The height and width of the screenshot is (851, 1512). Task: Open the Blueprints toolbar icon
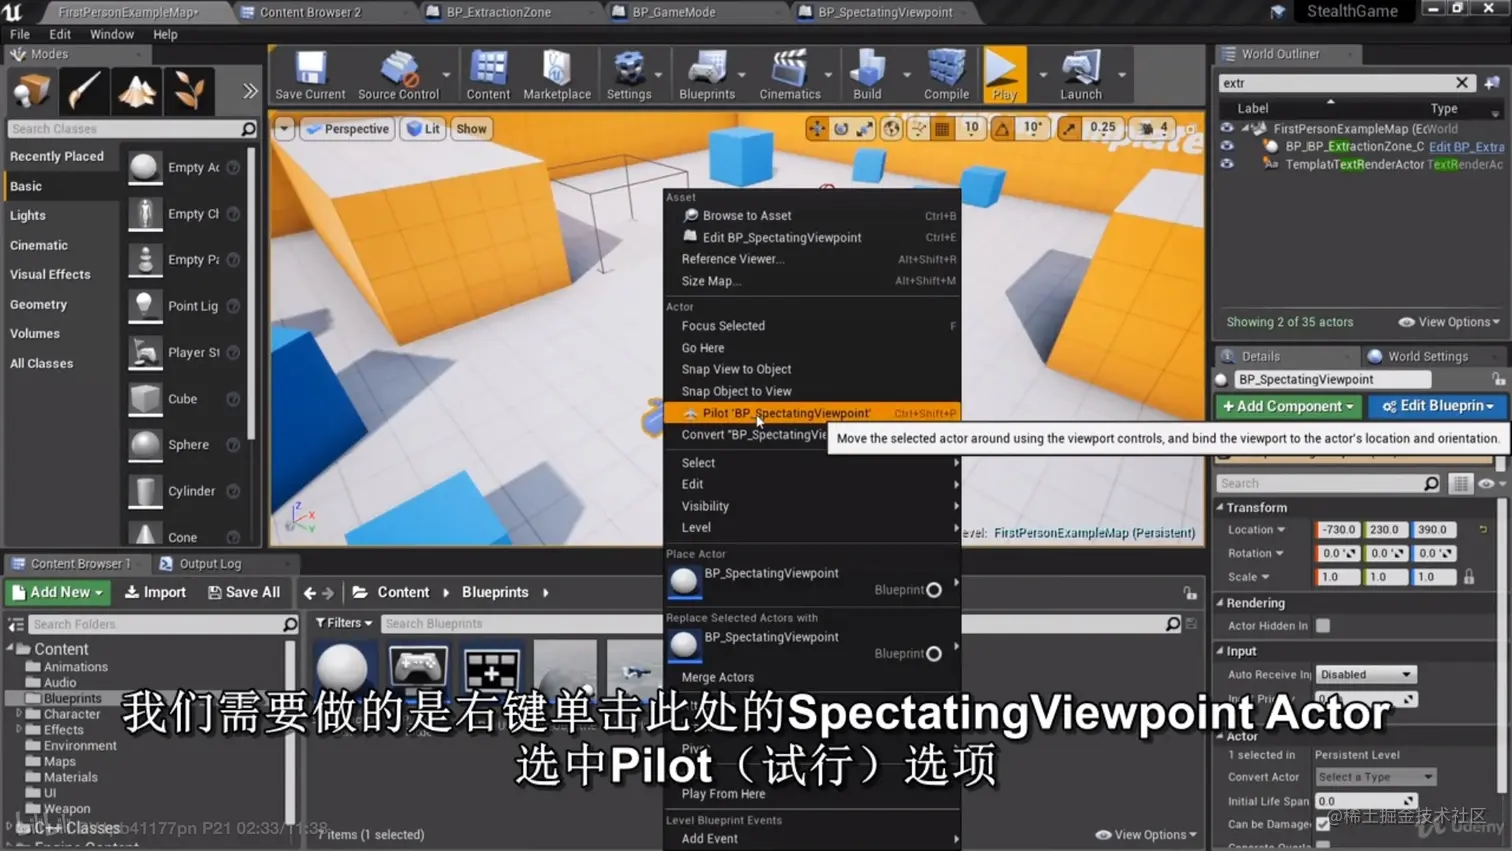(x=707, y=75)
